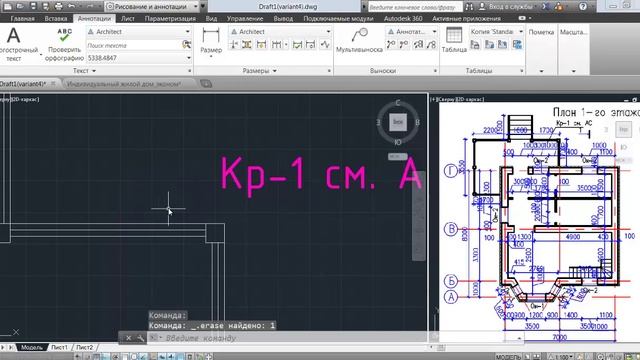
Task: Click the collect multileaders icon
Action: tap(431, 44)
